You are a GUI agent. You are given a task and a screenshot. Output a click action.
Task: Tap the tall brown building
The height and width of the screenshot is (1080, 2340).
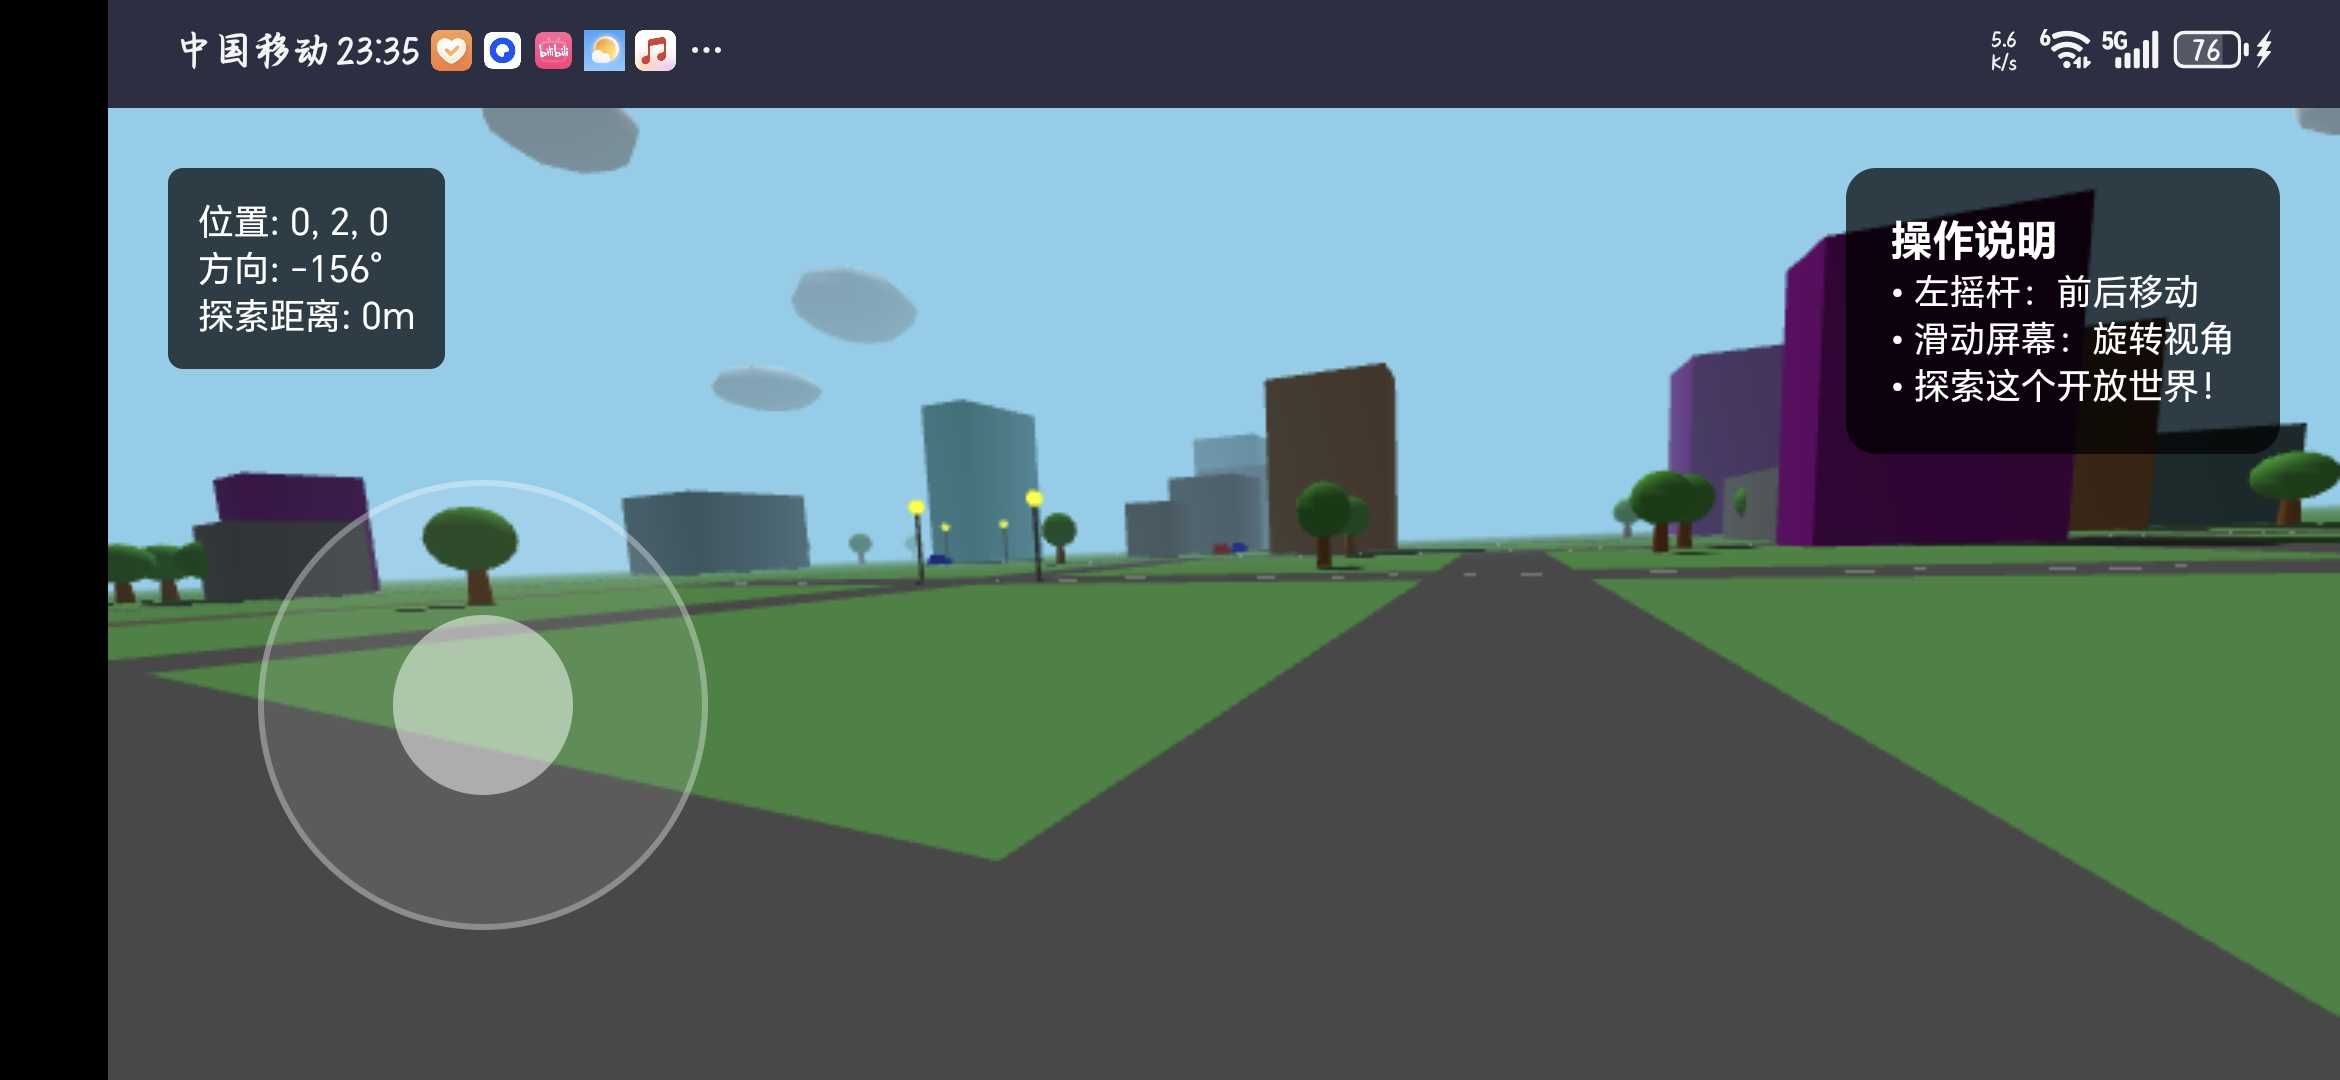coord(1330,458)
